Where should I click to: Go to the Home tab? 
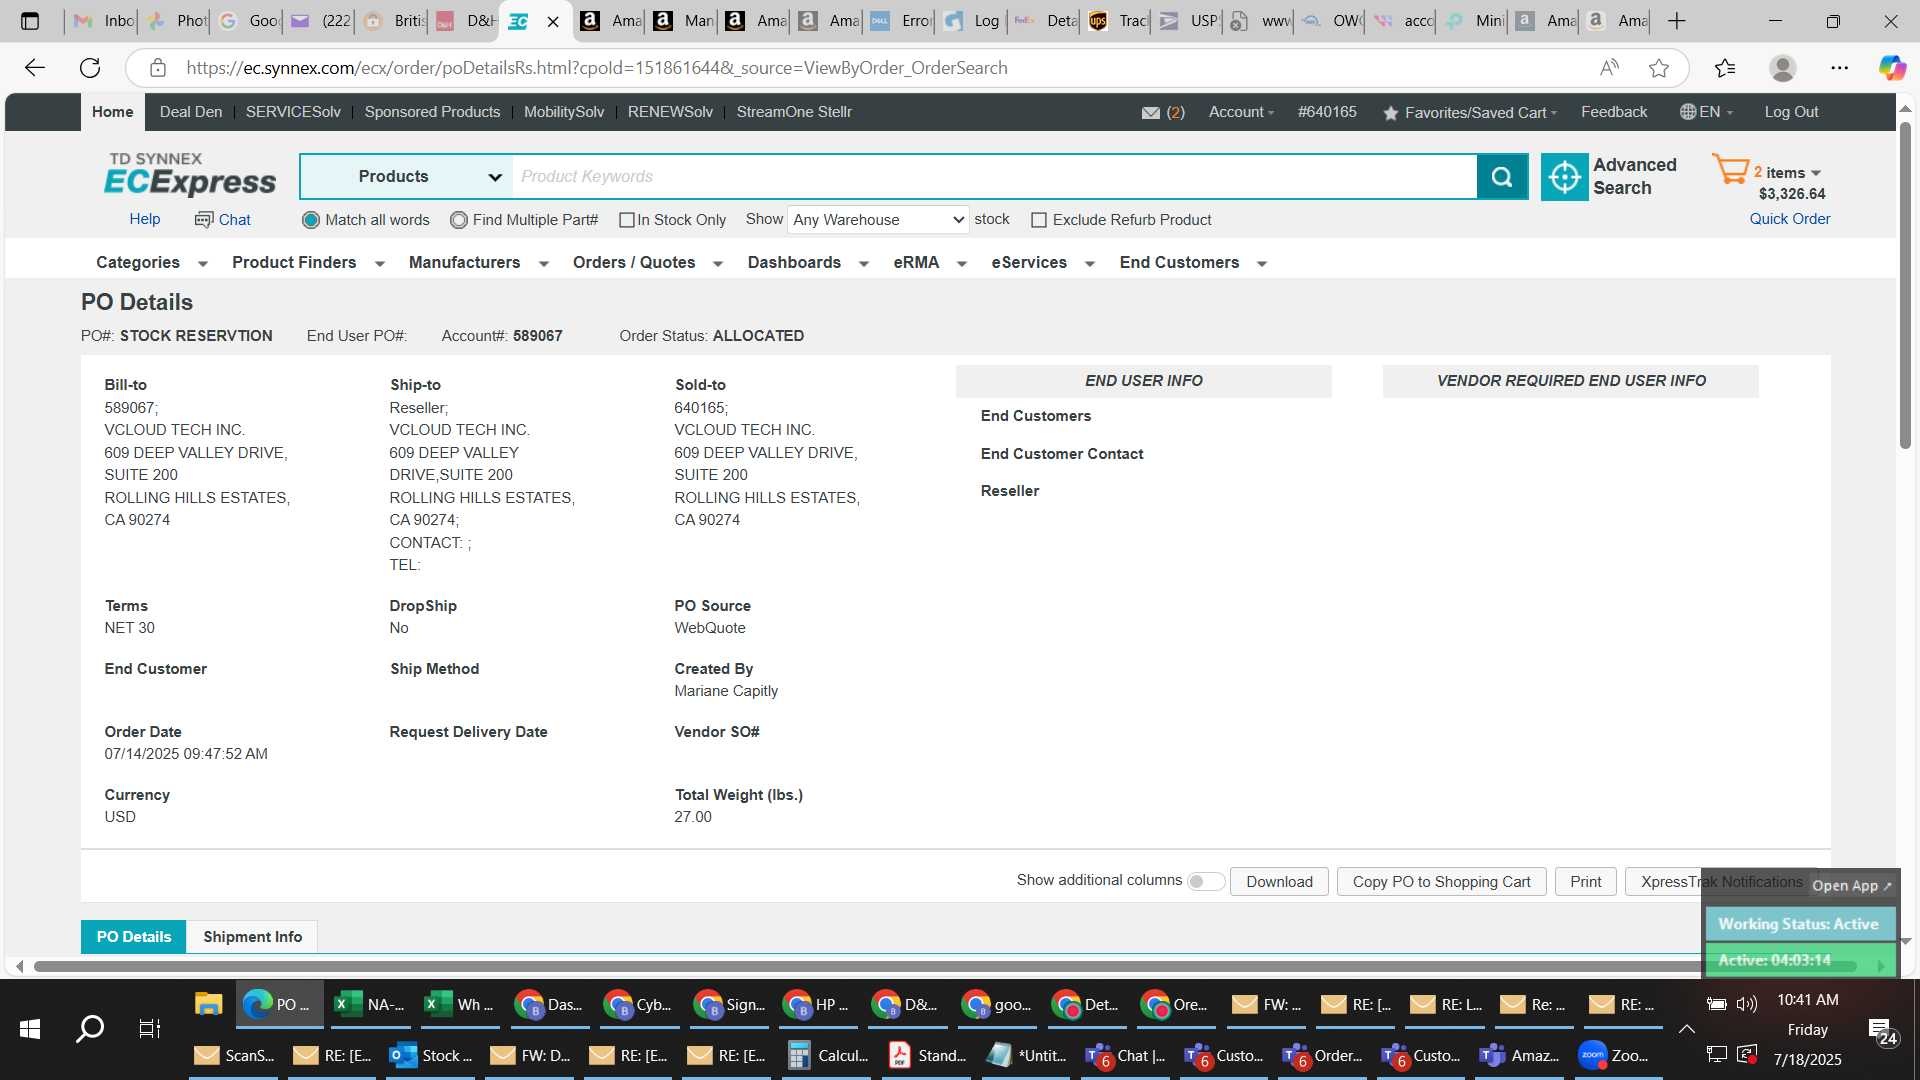(x=112, y=113)
